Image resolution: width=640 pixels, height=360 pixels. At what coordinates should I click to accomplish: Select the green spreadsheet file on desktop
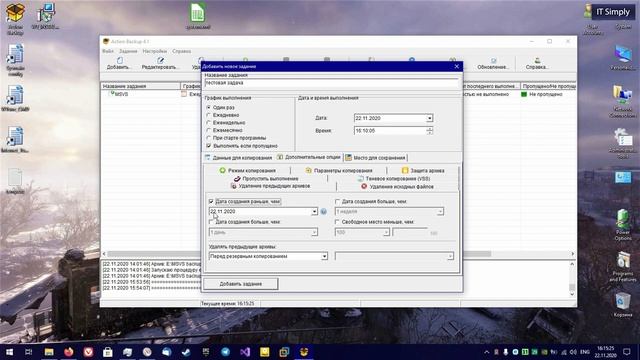[198, 16]
